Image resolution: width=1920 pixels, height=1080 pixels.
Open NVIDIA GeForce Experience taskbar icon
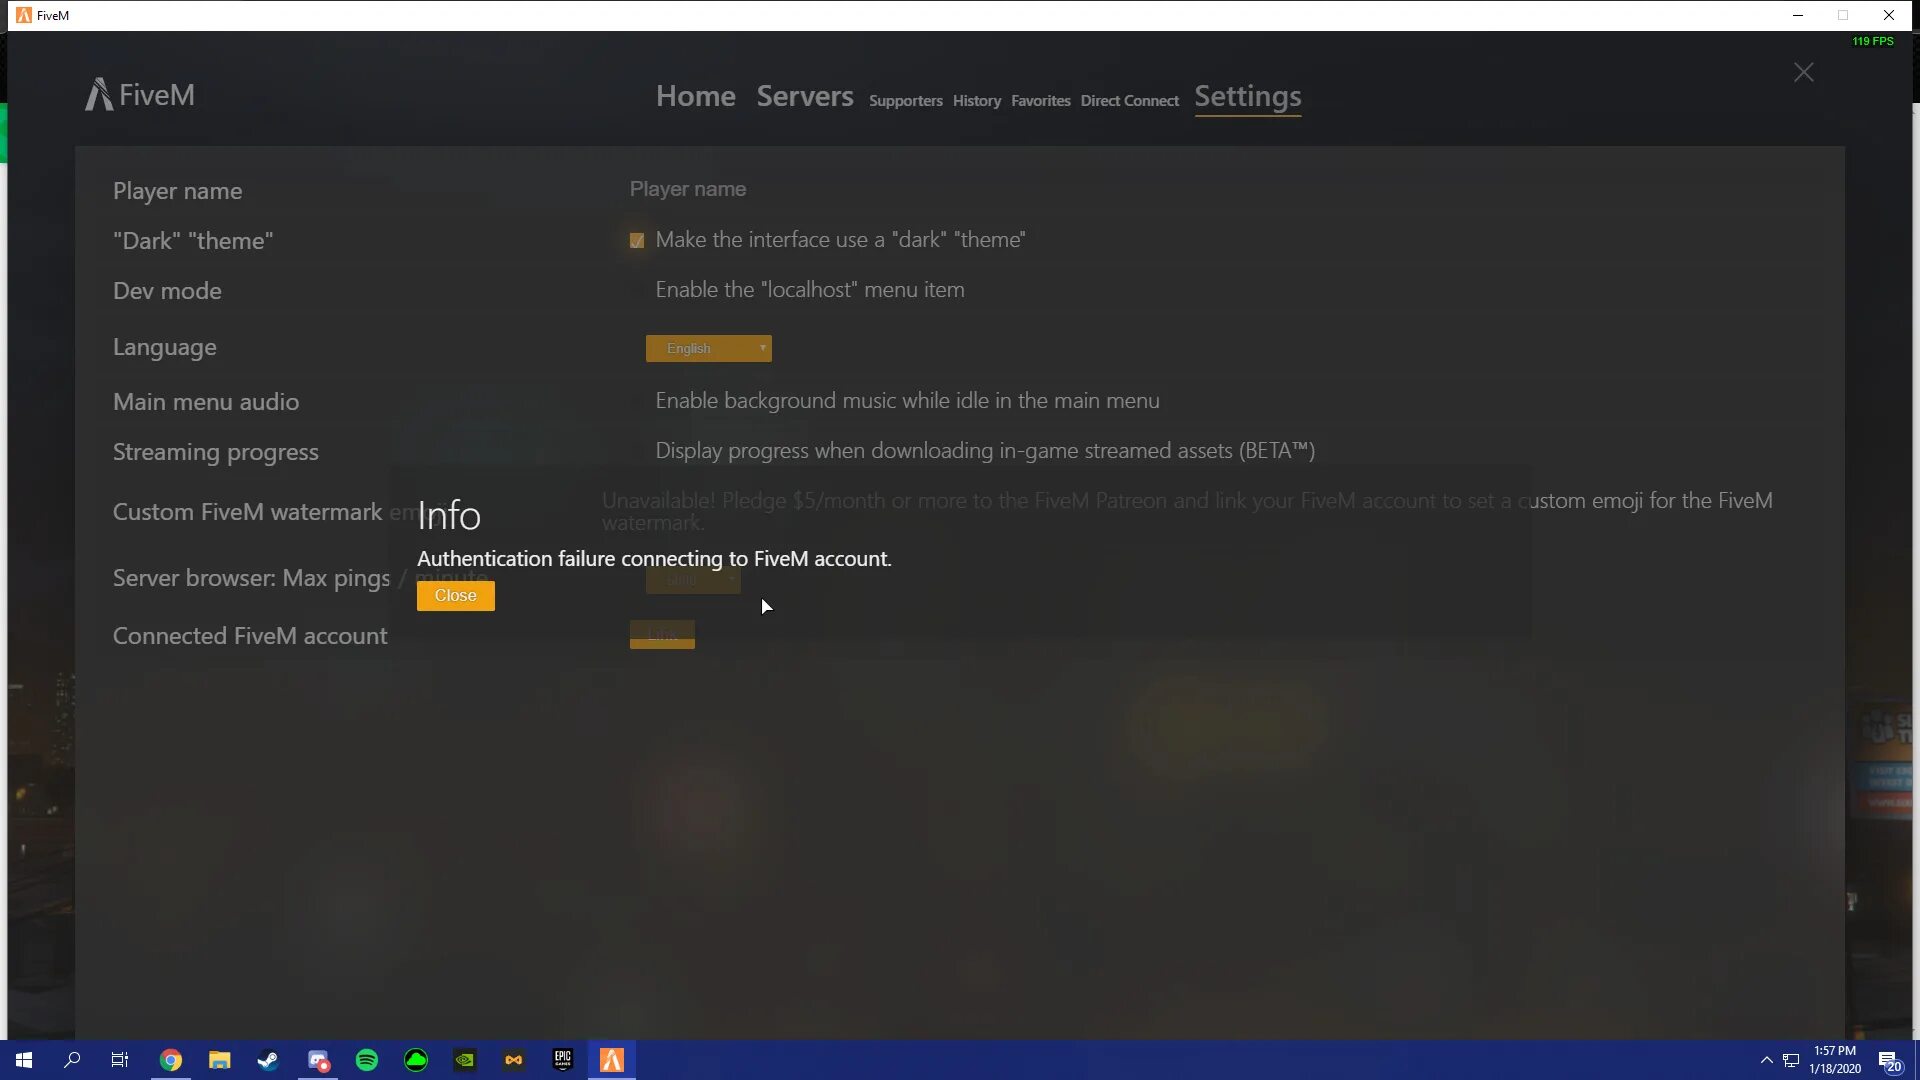click(x=465, y=1060)
